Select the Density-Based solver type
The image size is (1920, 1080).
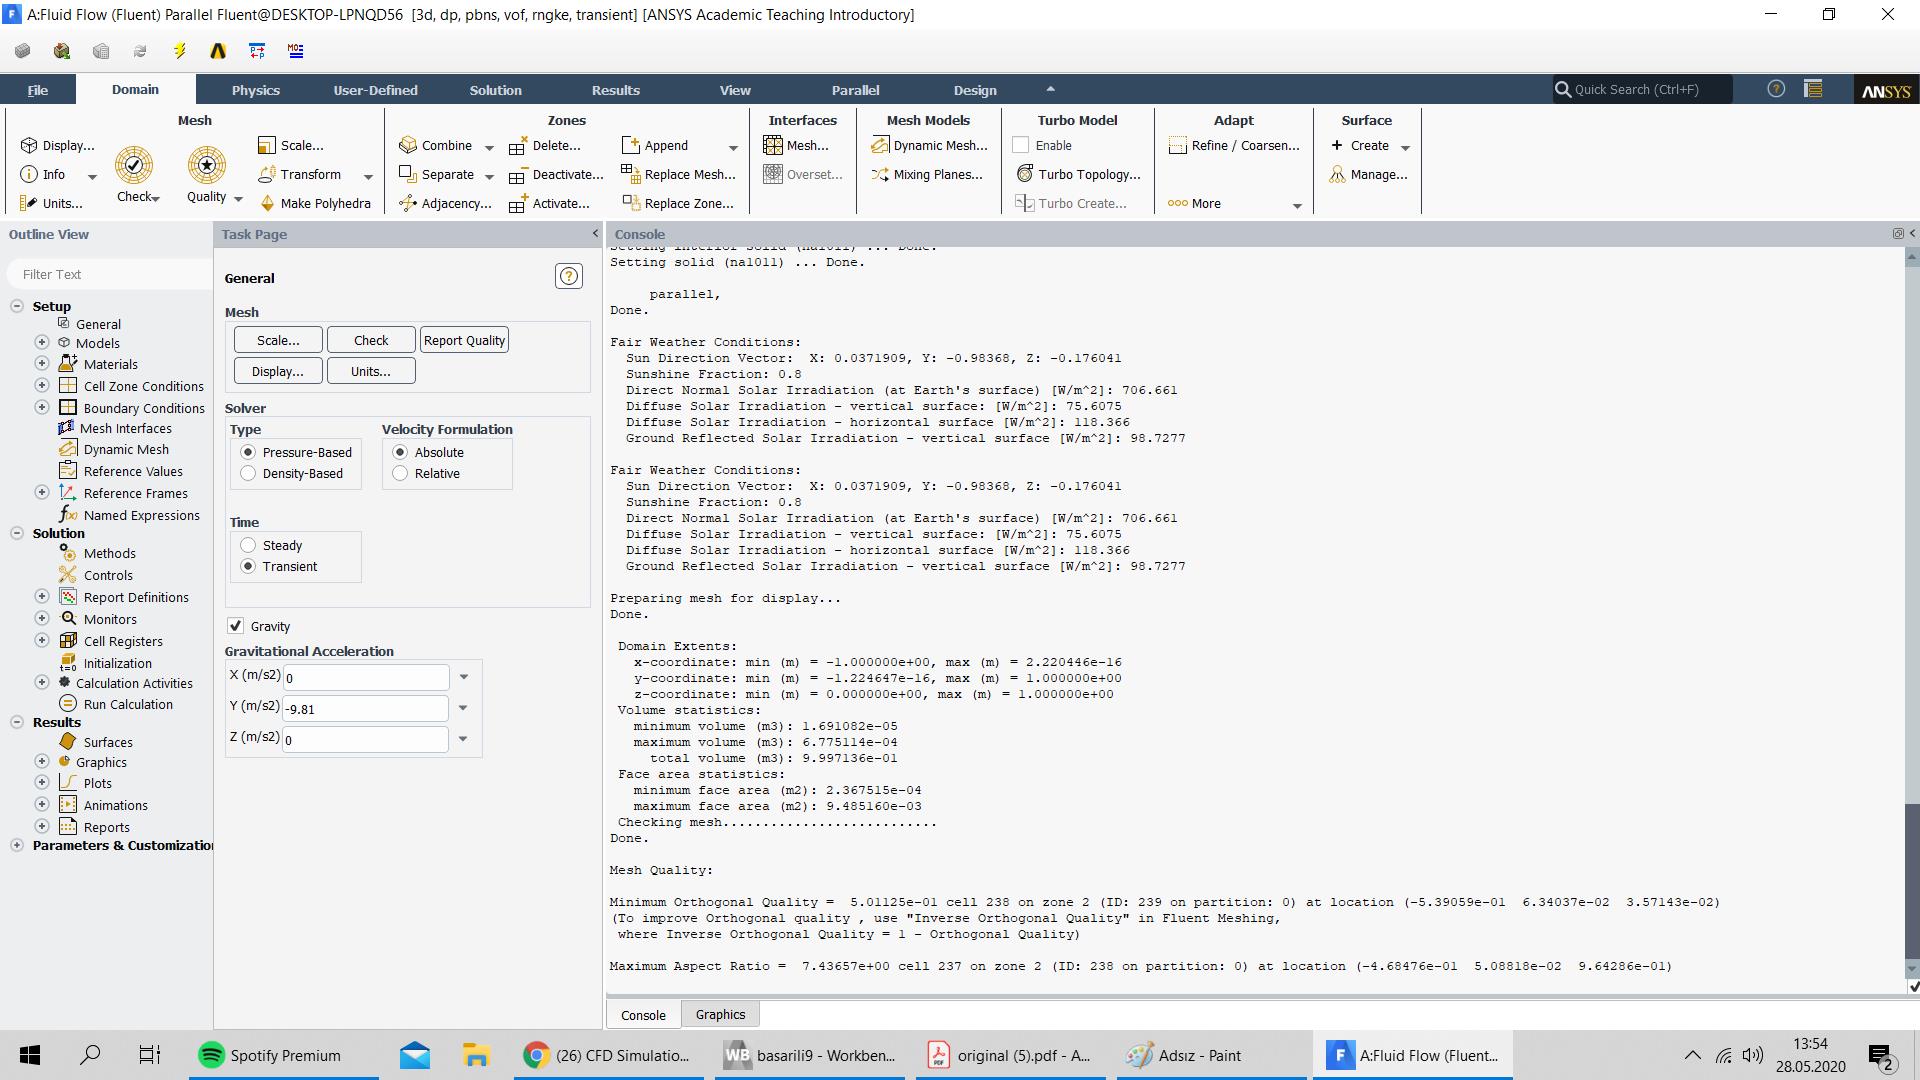248,474
